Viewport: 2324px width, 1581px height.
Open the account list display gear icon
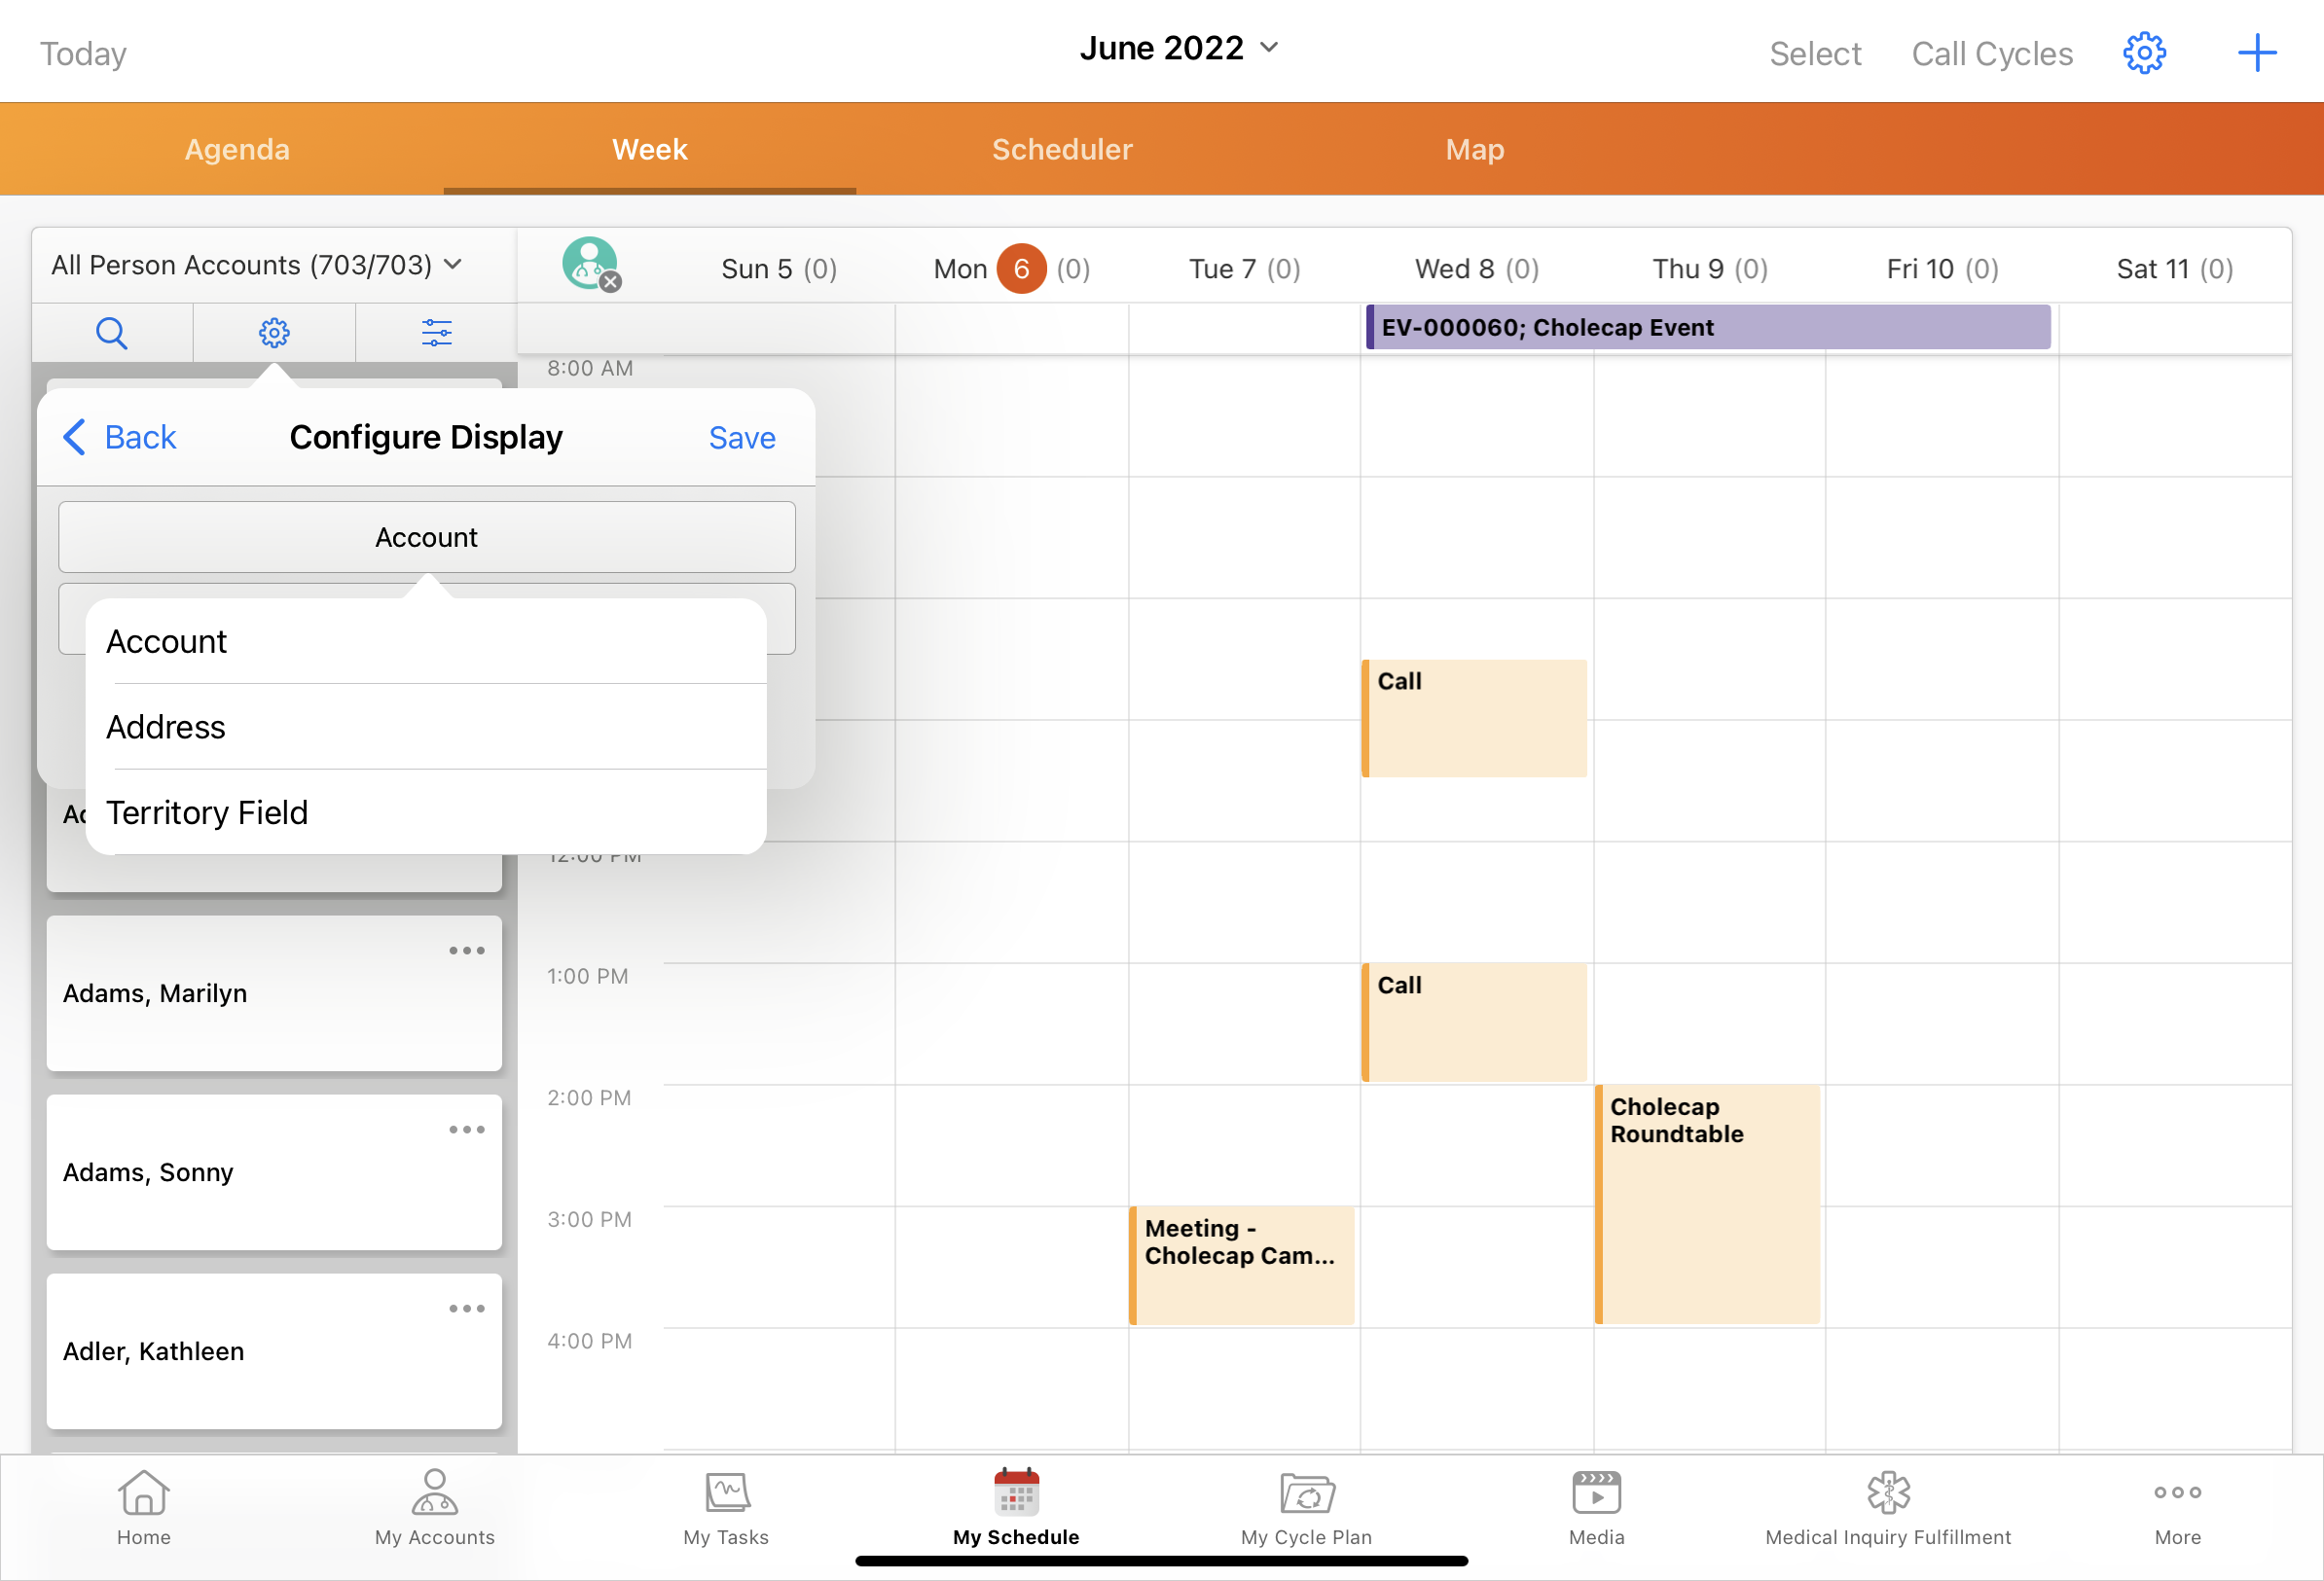coord(274,332)
